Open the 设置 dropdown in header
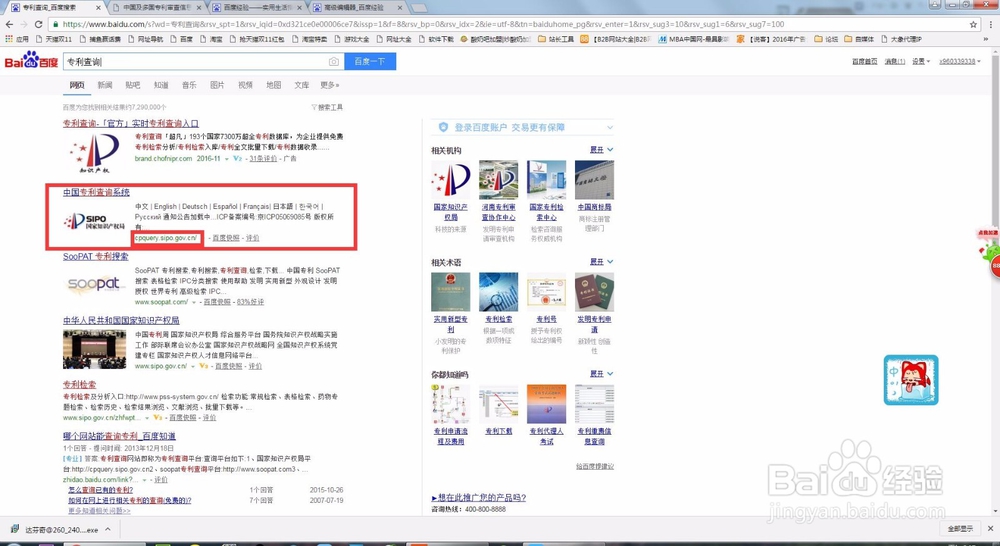This screenshot has width=1000, height=546. [x=921, y=61]
